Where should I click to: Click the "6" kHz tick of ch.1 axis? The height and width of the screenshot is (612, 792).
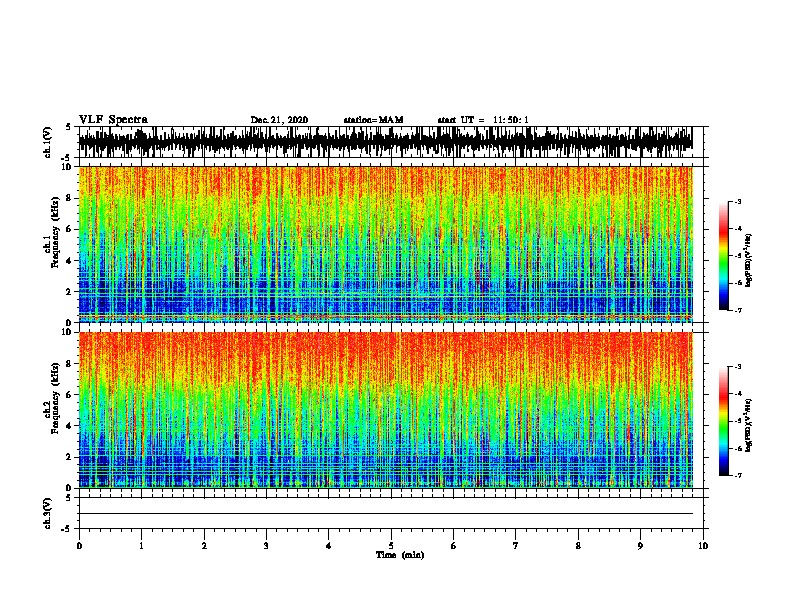(x=70, y=229)
